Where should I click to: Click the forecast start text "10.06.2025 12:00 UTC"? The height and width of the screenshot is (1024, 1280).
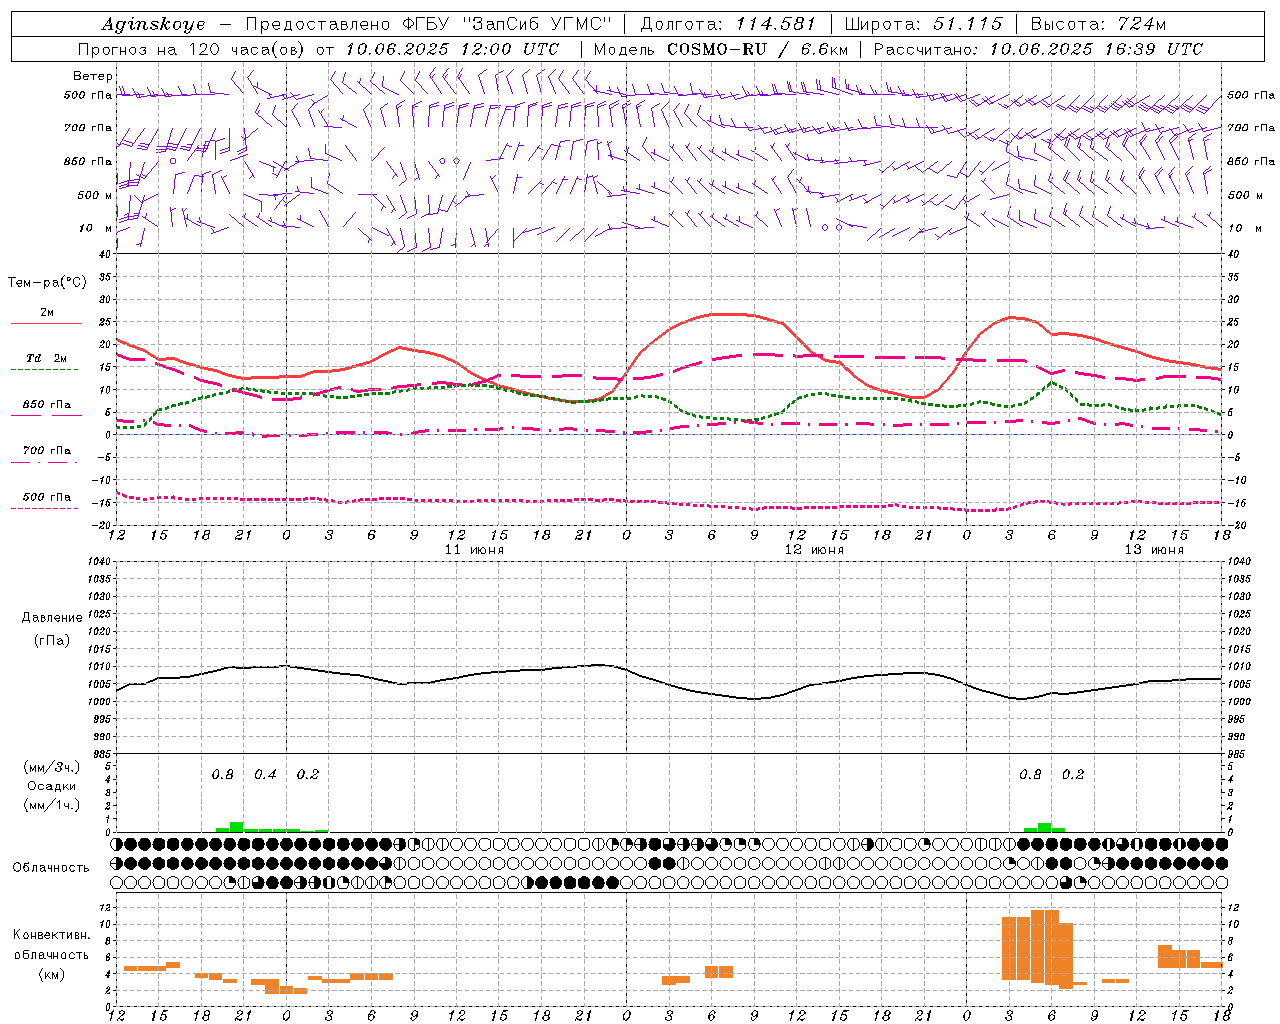coord(452,49)
